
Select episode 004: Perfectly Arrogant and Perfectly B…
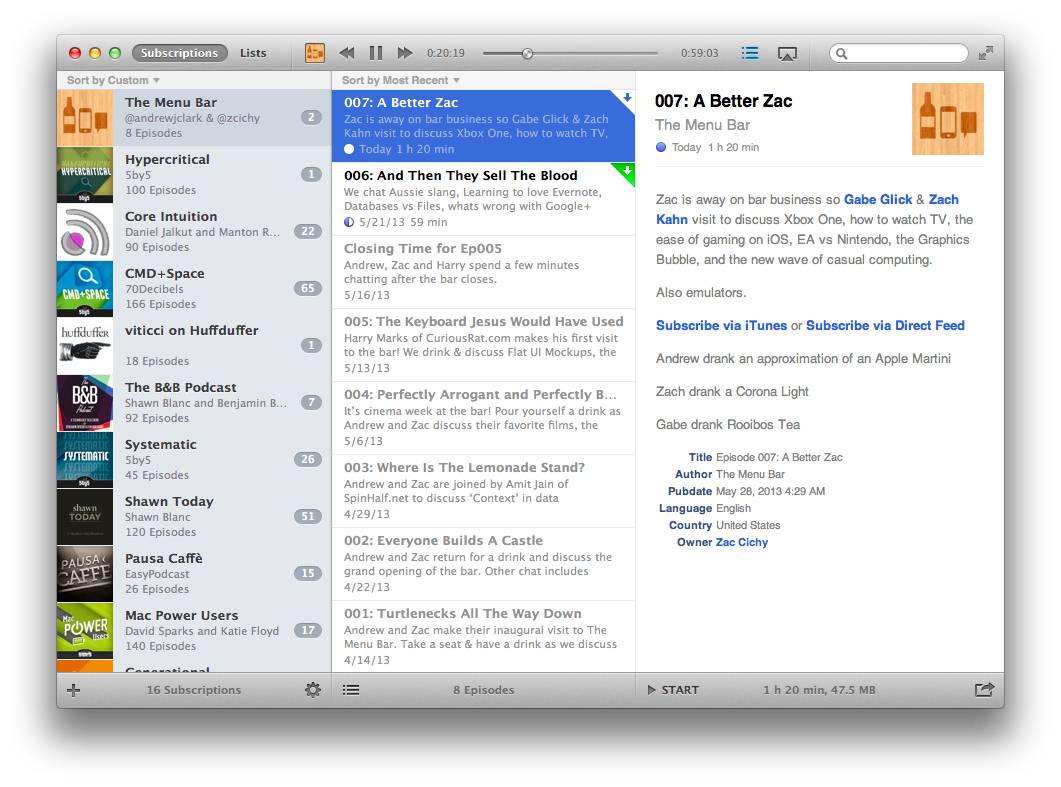pos(483,418)
